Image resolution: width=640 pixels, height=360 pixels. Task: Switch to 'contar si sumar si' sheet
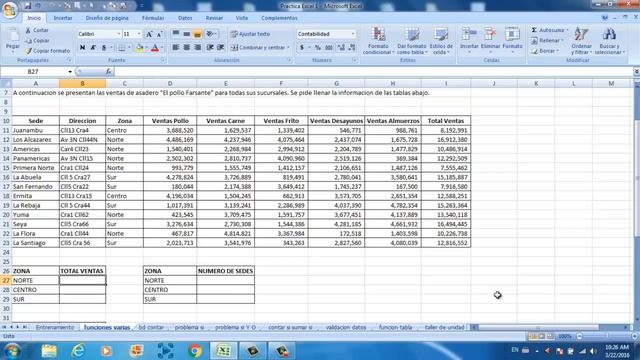click(x=290, y=327)
